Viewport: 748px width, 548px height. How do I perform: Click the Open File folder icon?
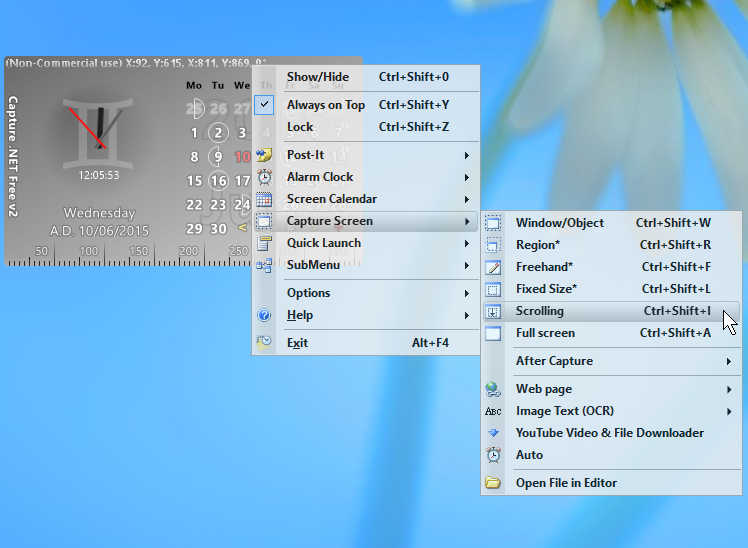click(x=493, y=483)
